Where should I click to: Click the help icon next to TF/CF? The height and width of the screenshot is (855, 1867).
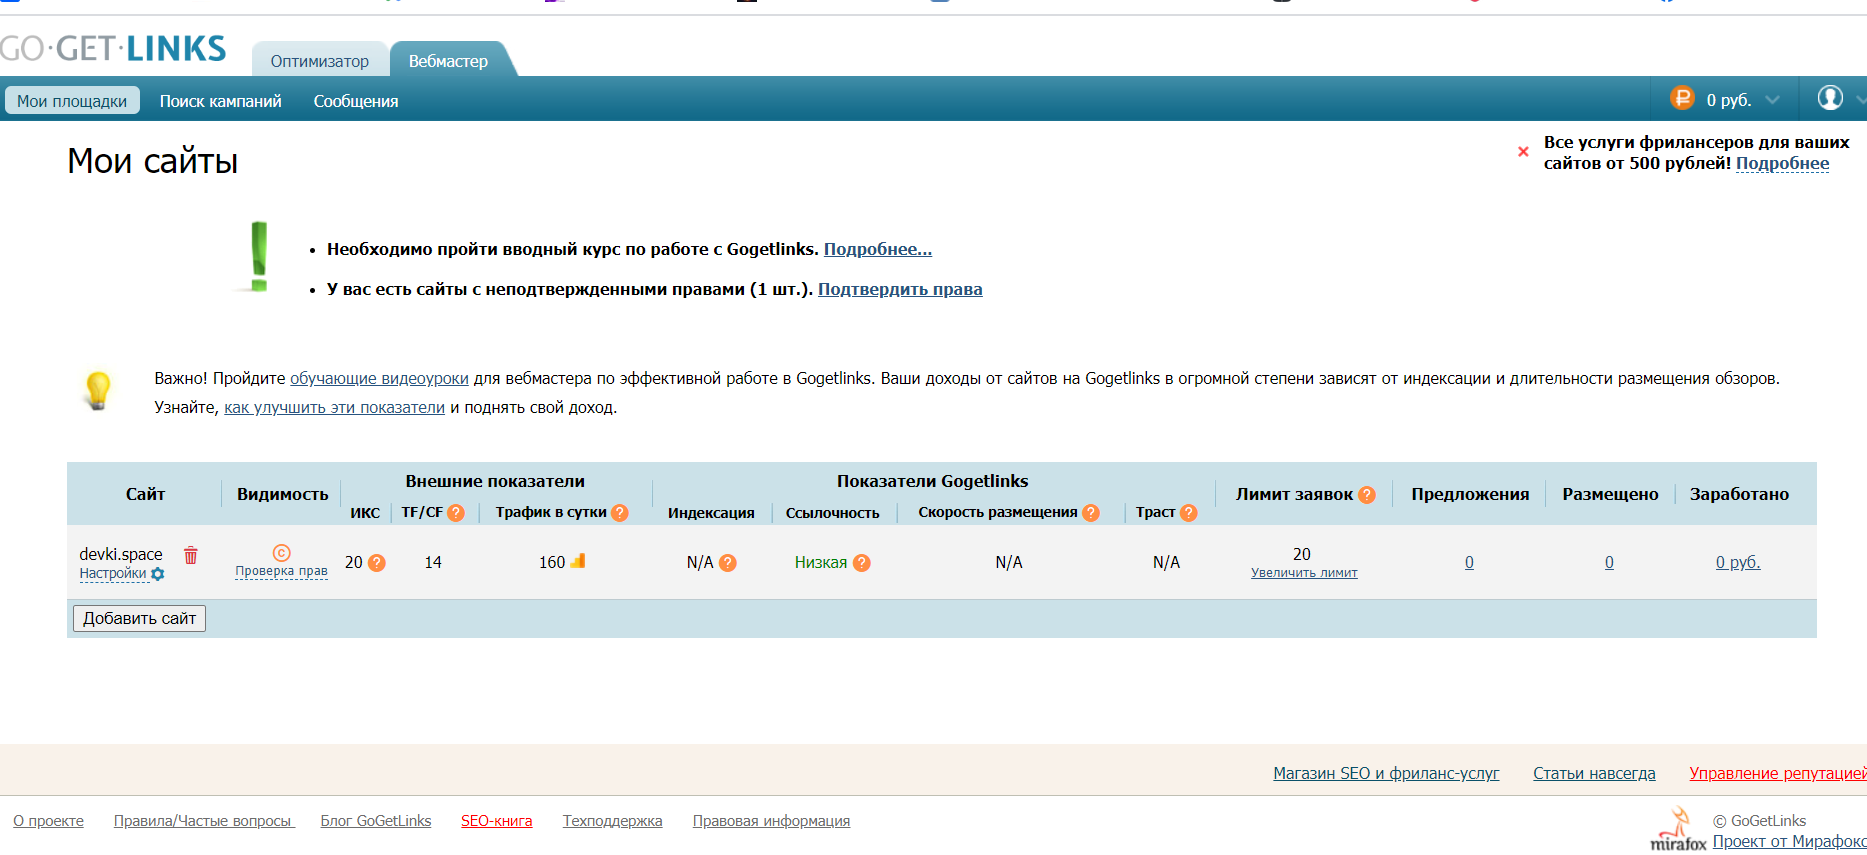click(456, 513)
